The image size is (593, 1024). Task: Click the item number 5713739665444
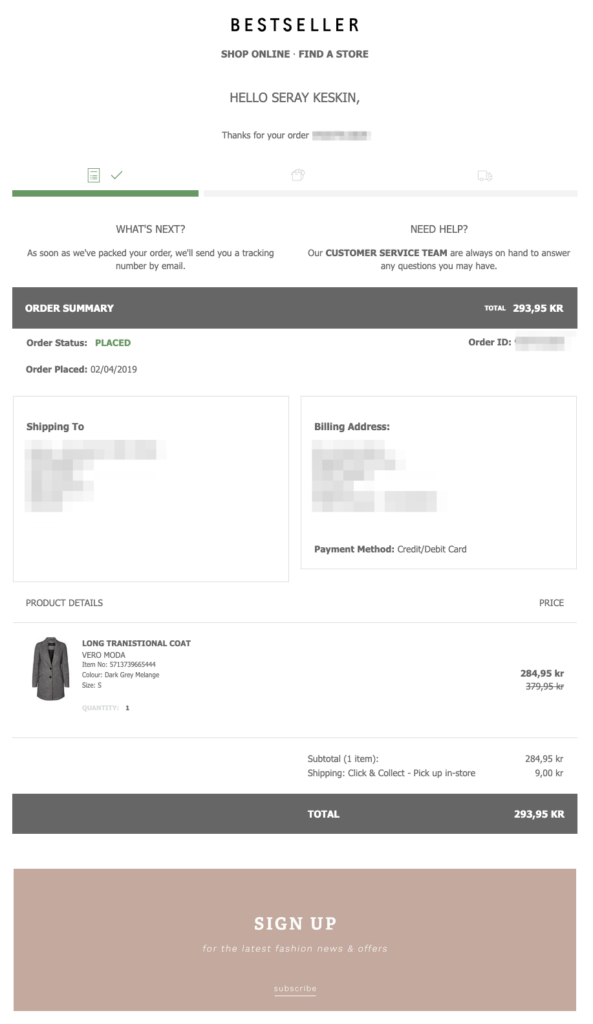pos(120,664)
